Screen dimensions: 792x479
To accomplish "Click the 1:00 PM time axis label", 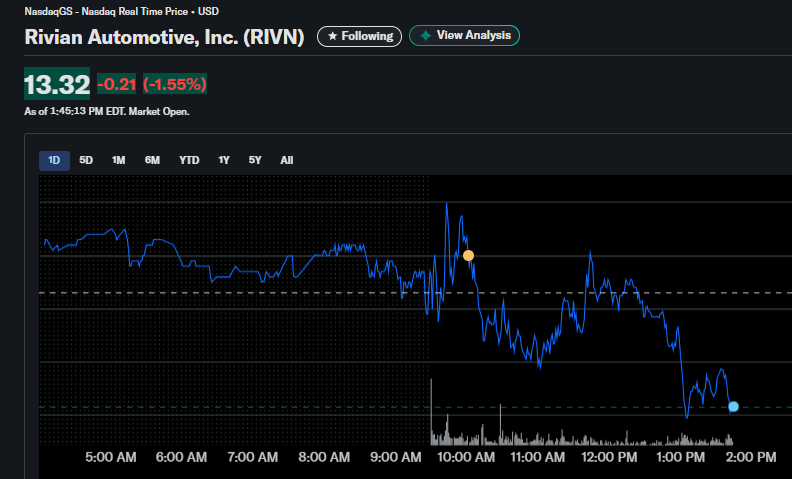I will (x=680, y=457).
